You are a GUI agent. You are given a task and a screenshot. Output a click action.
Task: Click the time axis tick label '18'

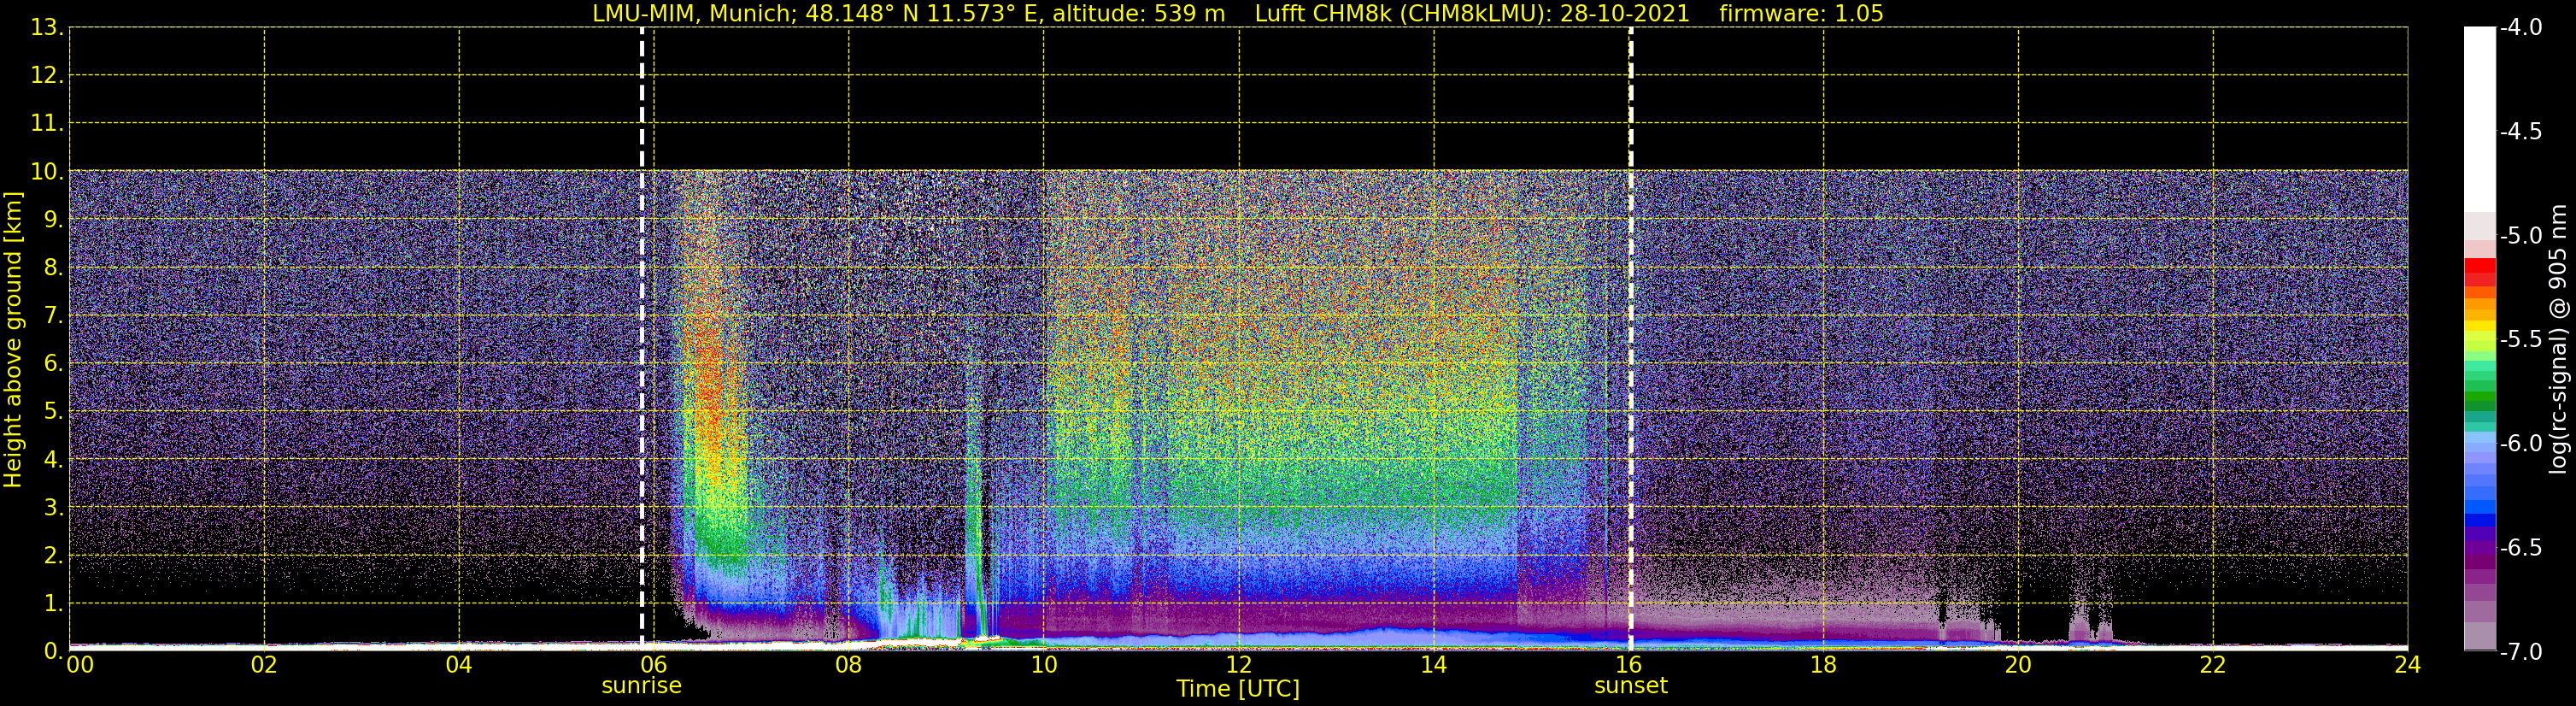(x=1823, y=665)
